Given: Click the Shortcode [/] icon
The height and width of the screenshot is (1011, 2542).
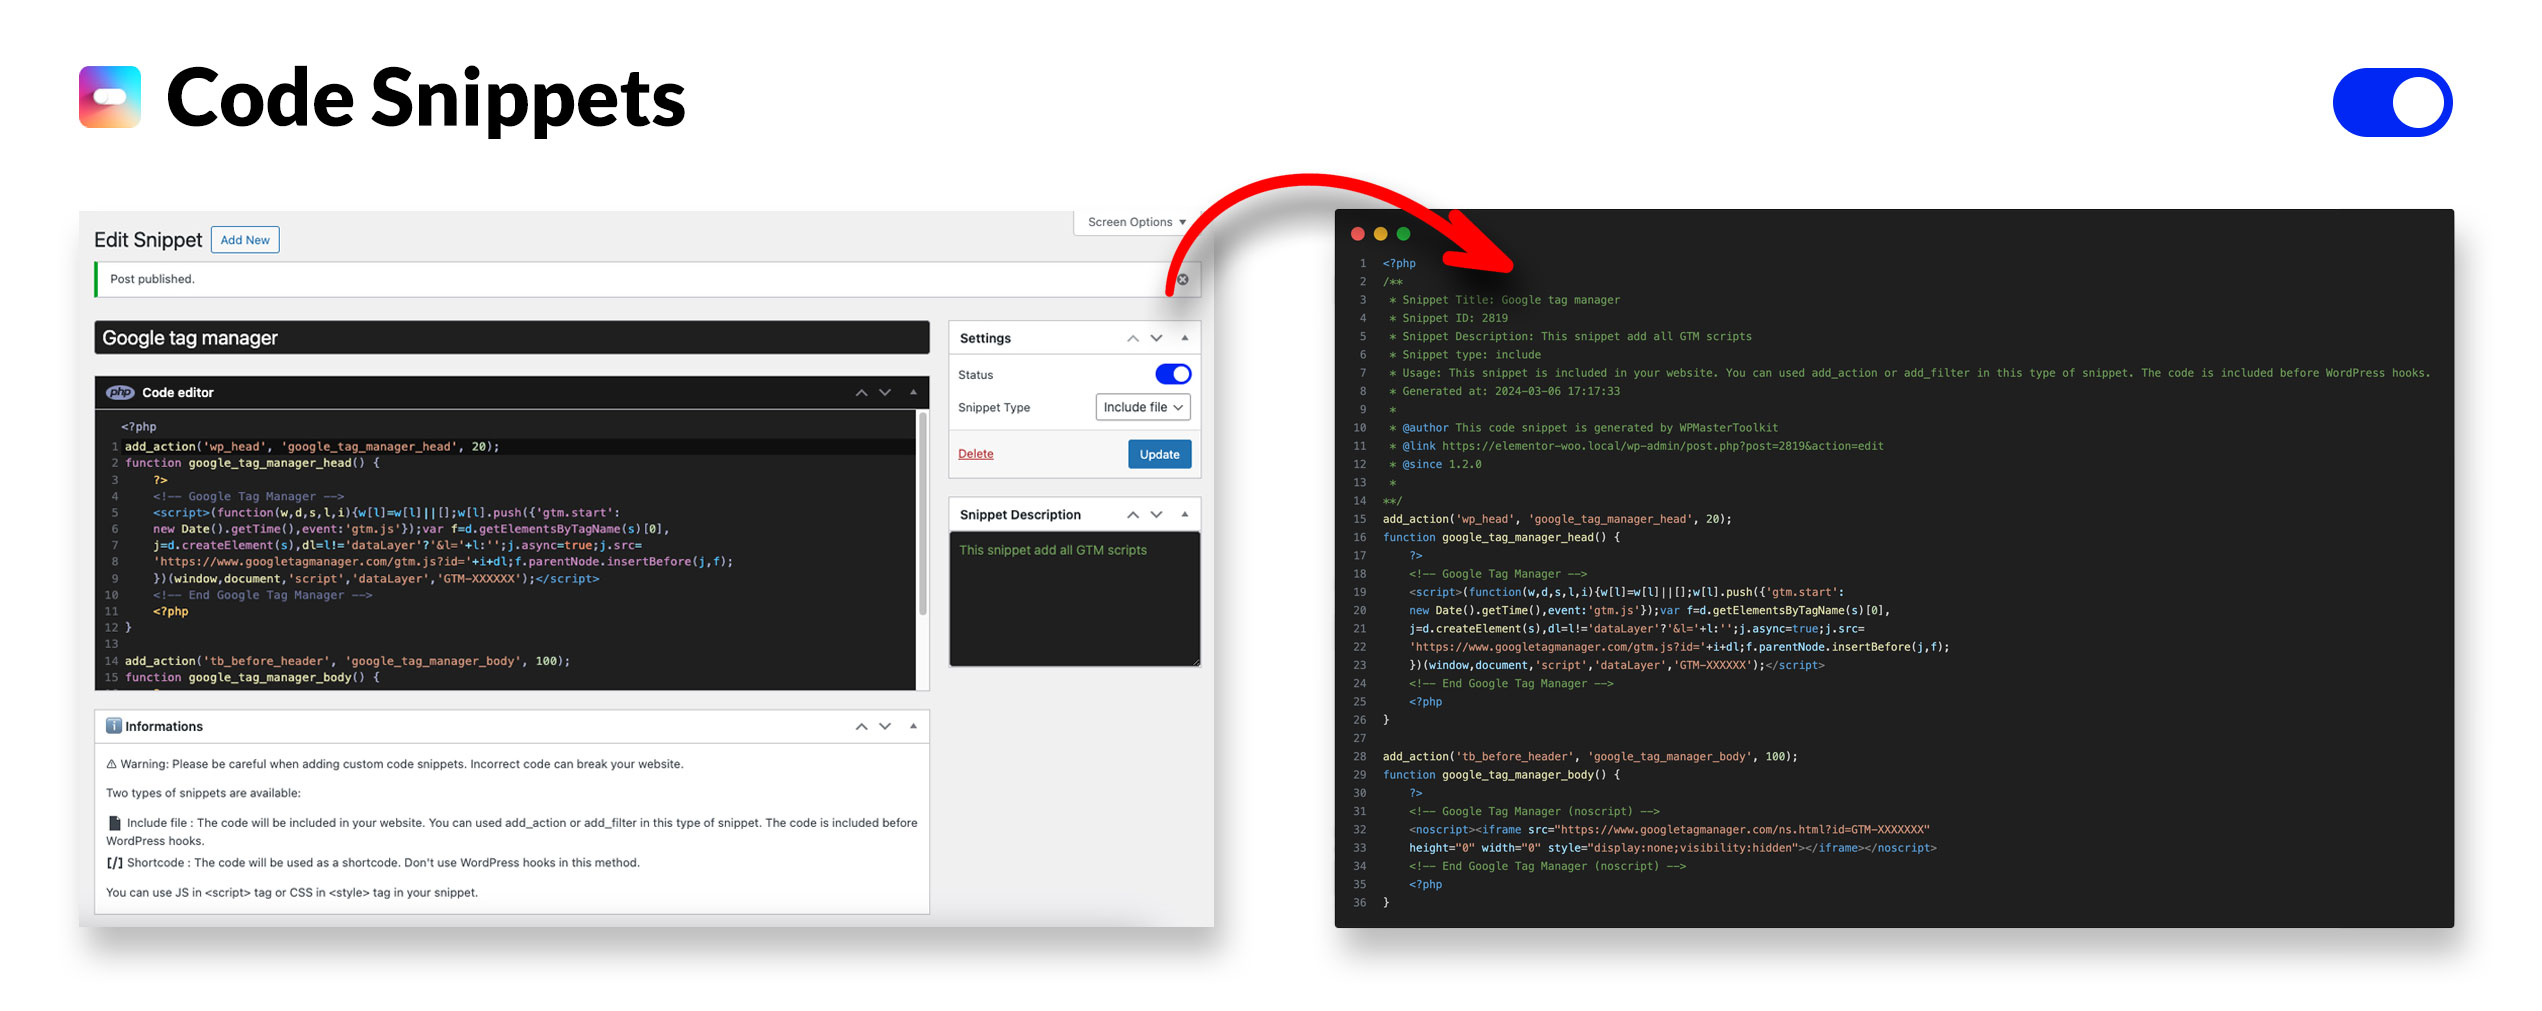Looking at the screenshot, I should (114, 863).
